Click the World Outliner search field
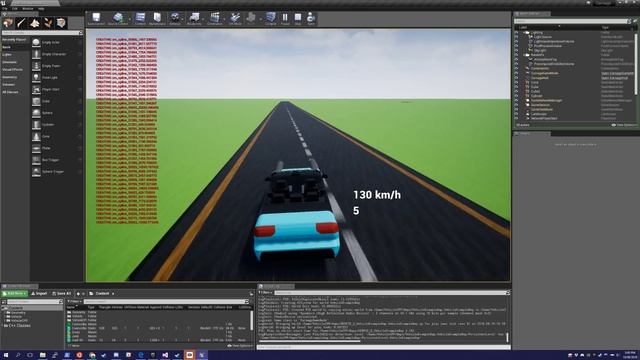Image resolution: width=640 pixels, height=360 pixels. coord(571,21)
